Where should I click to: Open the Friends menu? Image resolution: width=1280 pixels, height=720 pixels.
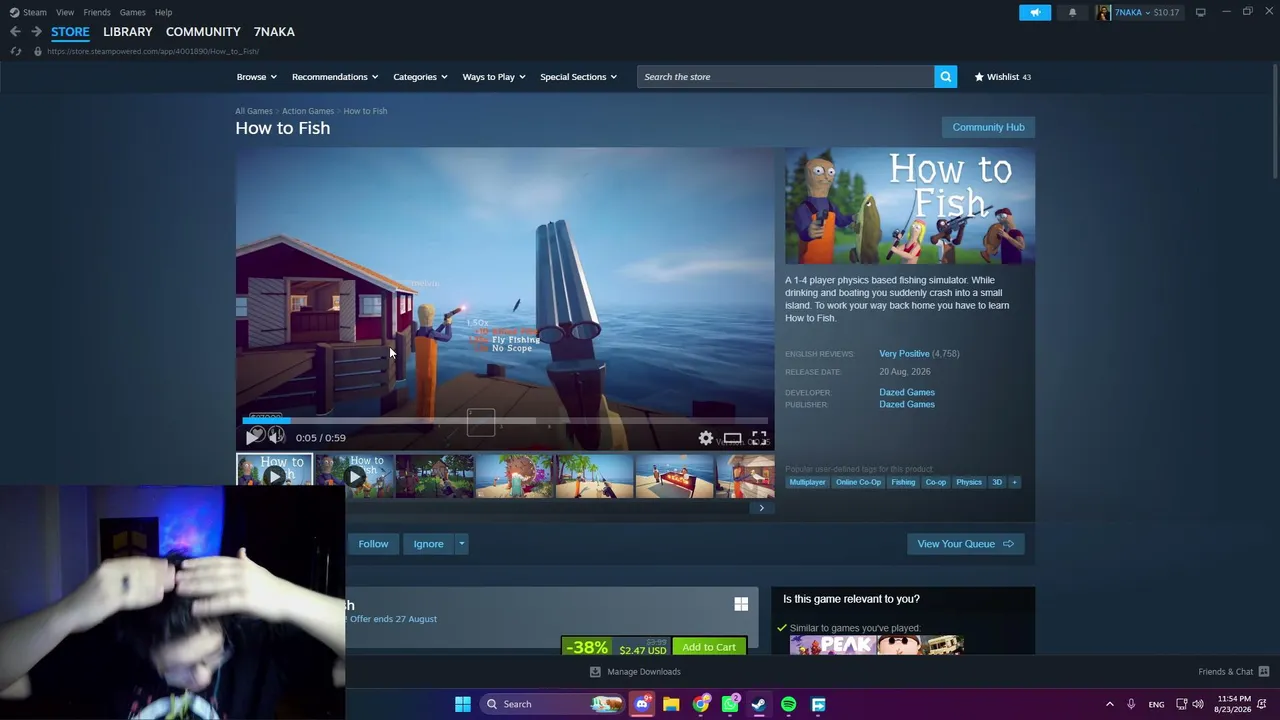coord(97,12)
